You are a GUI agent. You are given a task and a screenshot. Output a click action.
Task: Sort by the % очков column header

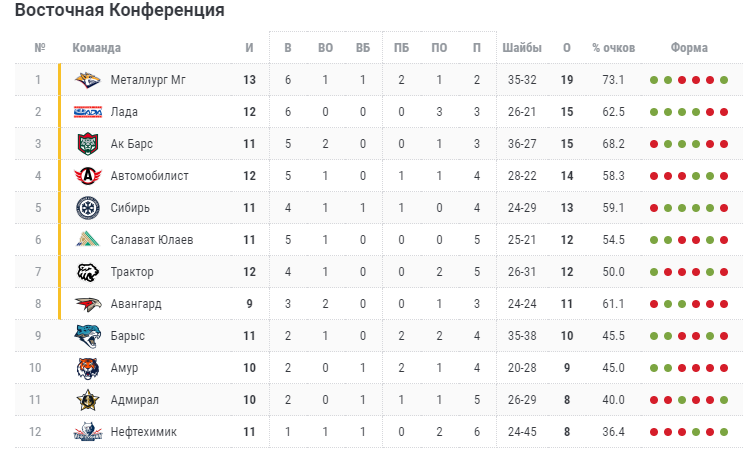[613, 48]
